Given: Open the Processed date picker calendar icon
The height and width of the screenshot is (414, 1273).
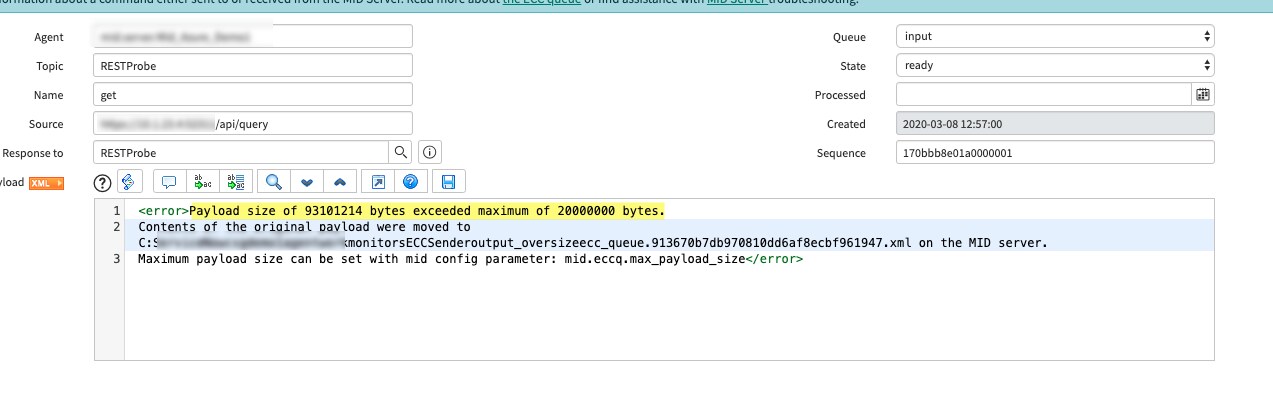Looking at the screenshot, I should coord(1203,95).
